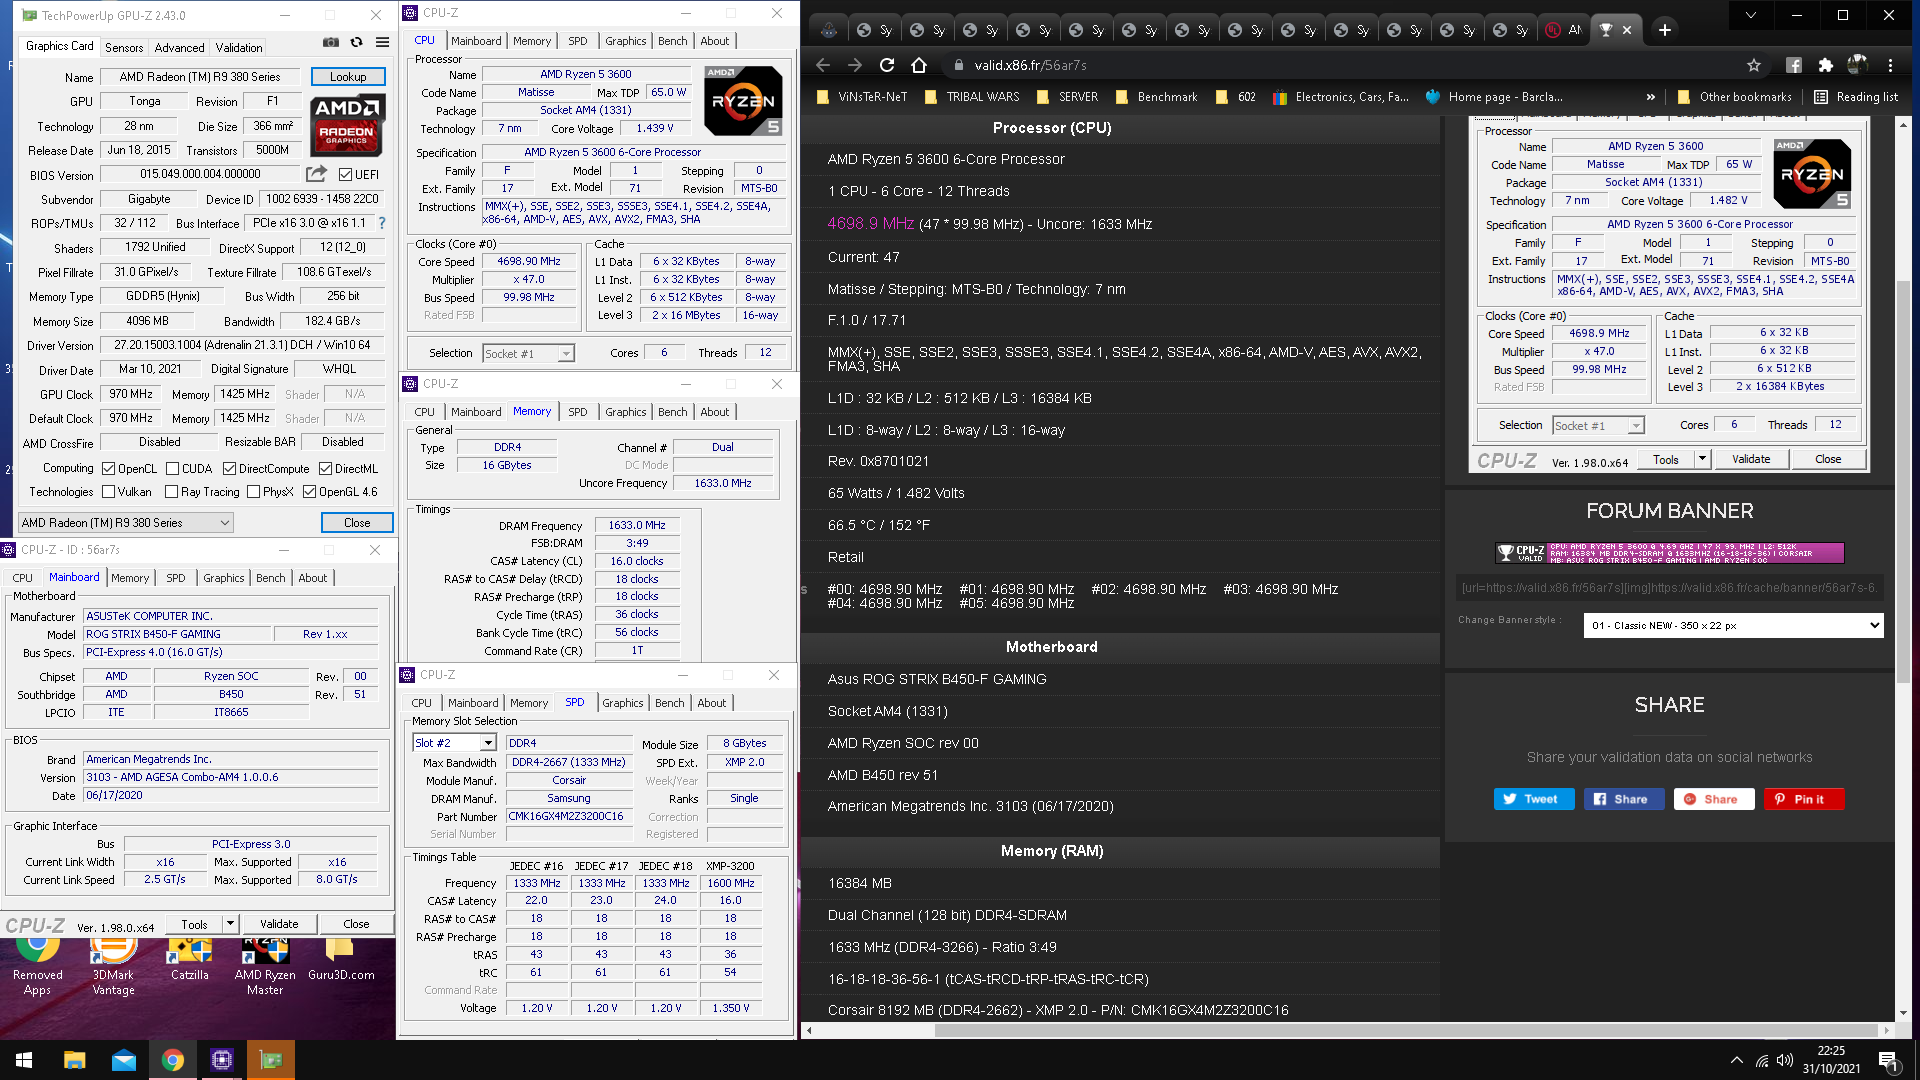Click the CPU-Z forum banner image

[1669, 553]
